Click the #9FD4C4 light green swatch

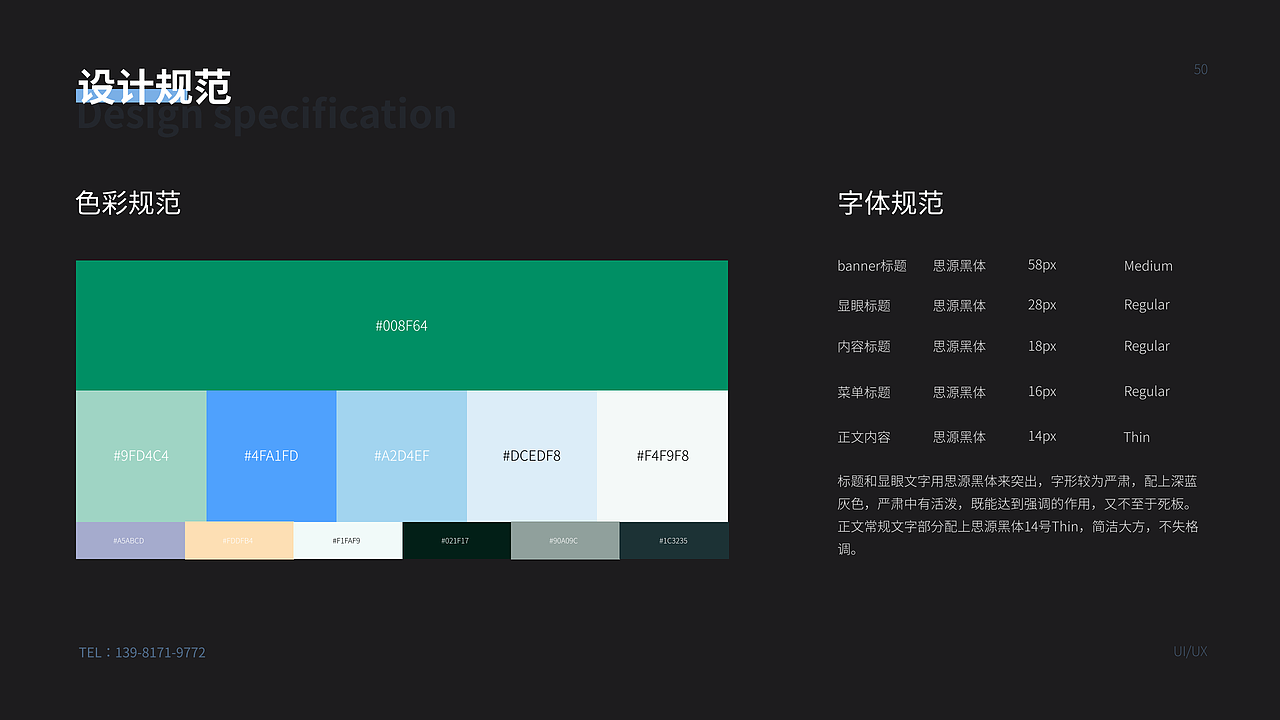coord(140,456)
